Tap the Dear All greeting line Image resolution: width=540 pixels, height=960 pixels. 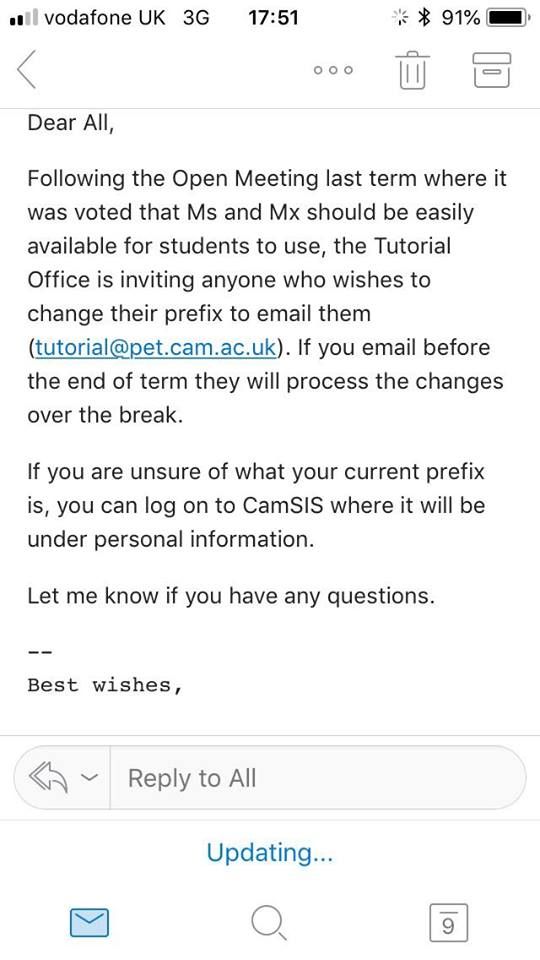coord(70,123)
